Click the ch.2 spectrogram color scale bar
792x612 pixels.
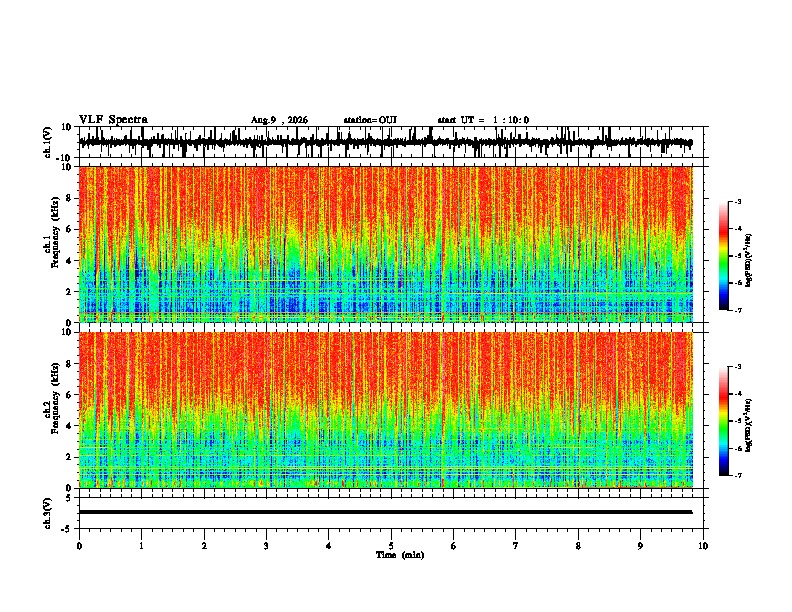pyautogui.click(x=724, y=421)
